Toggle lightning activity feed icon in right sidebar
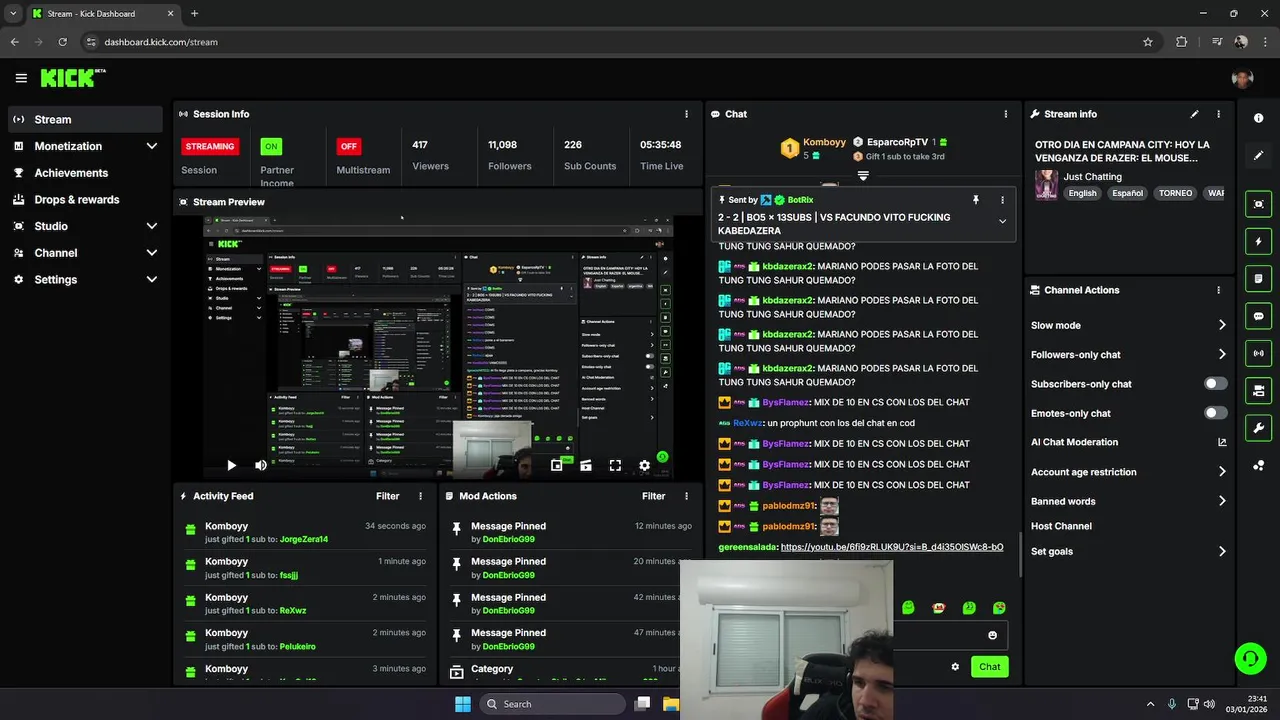This screenshot has width=1280, height=720. [1258, 241]
